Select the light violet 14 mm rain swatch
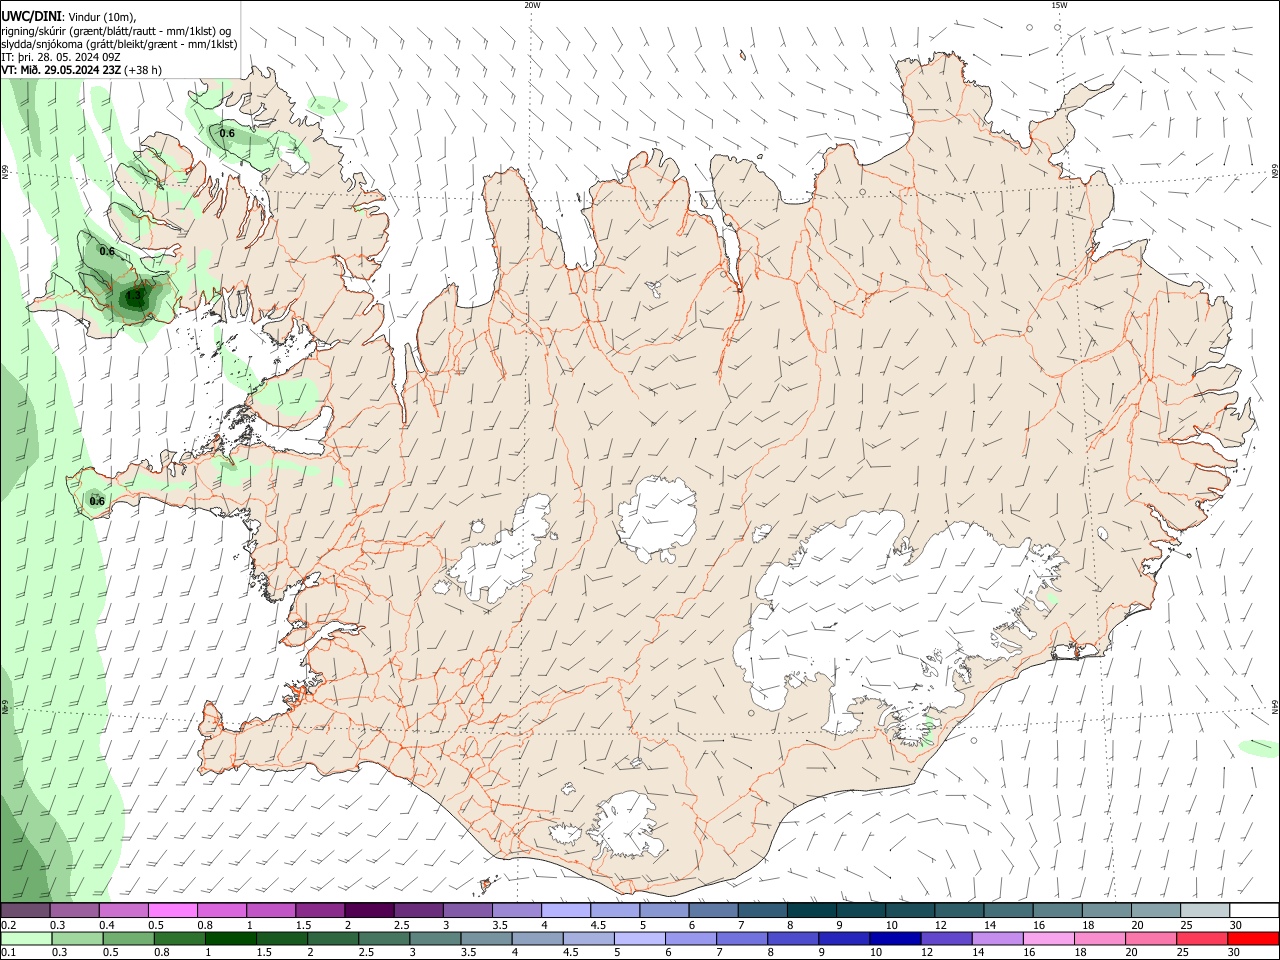This screenshot has height=960, width=1280. click(x=997, y=939)
